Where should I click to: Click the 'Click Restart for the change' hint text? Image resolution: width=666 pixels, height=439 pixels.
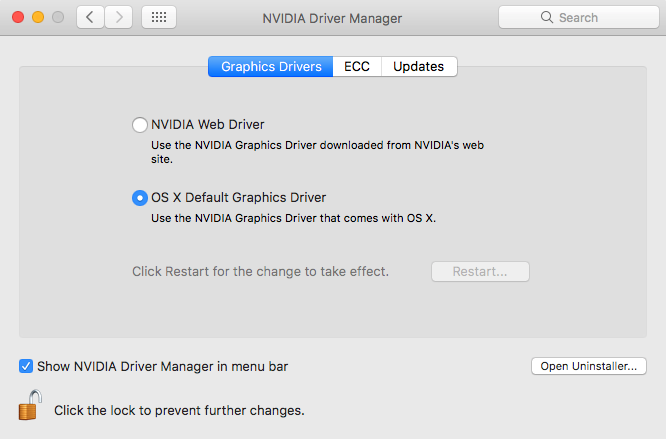click(260, 271)
